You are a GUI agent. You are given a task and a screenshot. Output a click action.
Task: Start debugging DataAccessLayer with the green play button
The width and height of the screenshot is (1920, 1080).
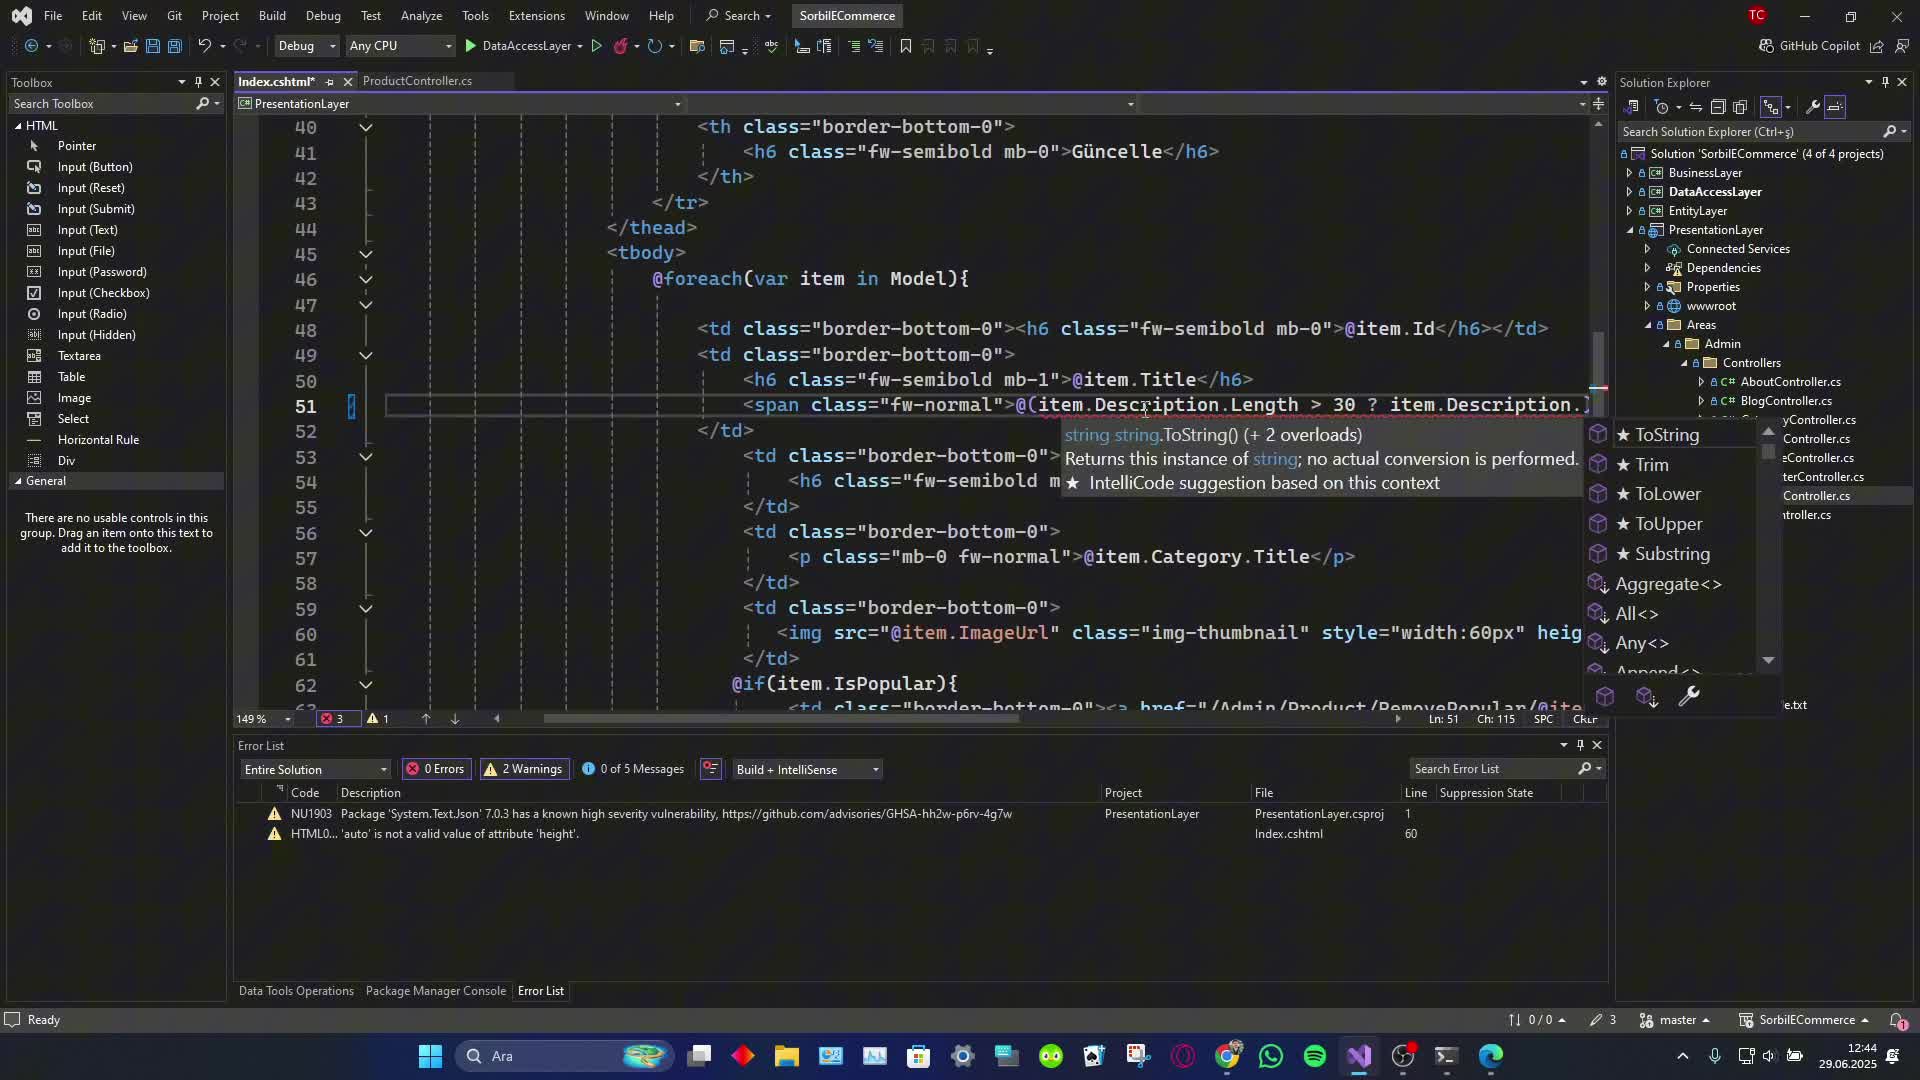470,46
